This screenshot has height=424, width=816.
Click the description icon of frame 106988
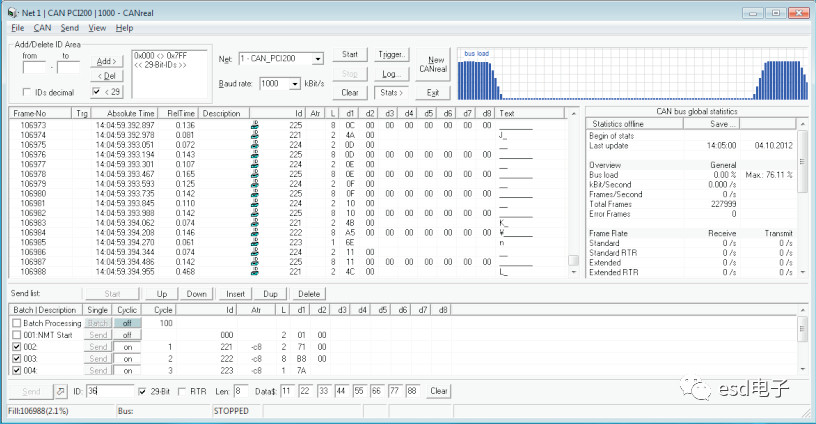[255, 271]
